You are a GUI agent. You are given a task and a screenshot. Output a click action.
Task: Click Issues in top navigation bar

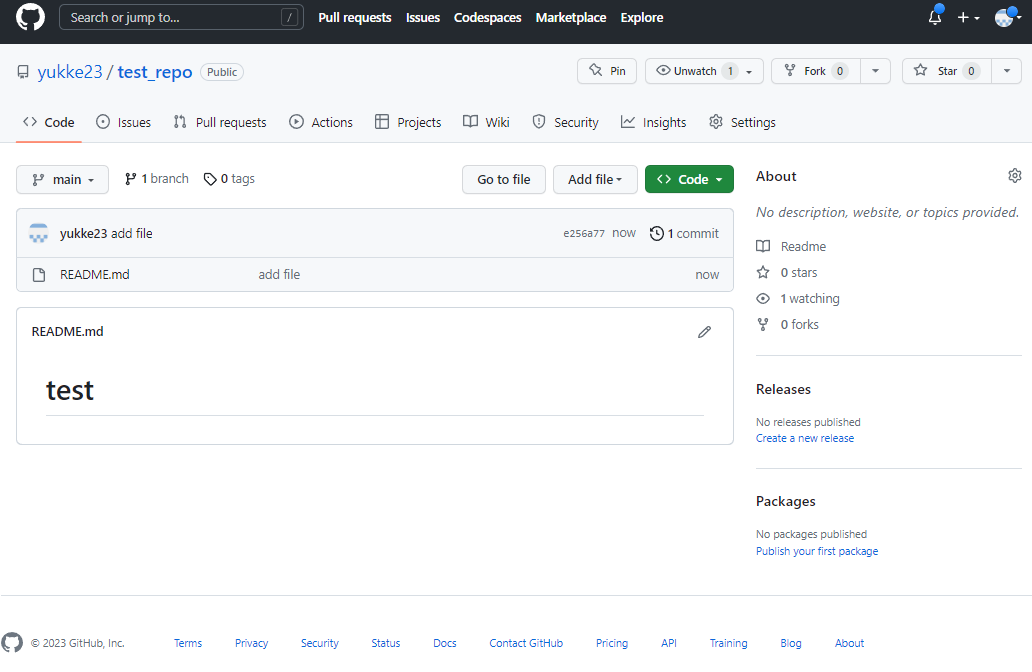[423, 18]
